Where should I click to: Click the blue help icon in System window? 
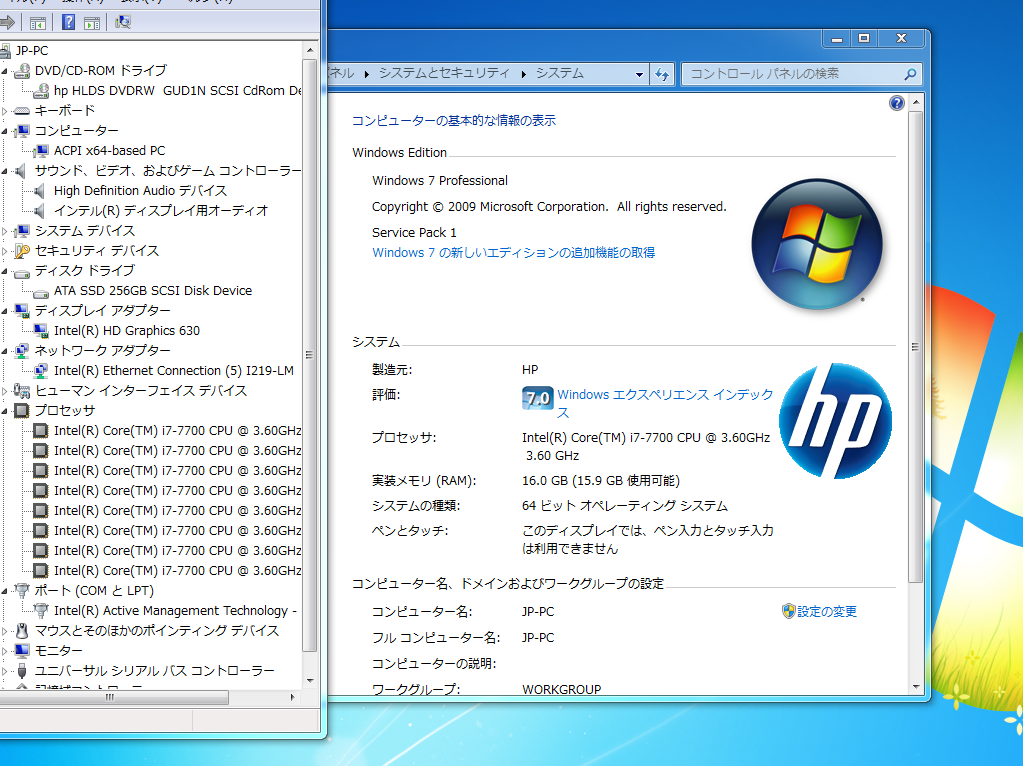[x=896, y=102]
